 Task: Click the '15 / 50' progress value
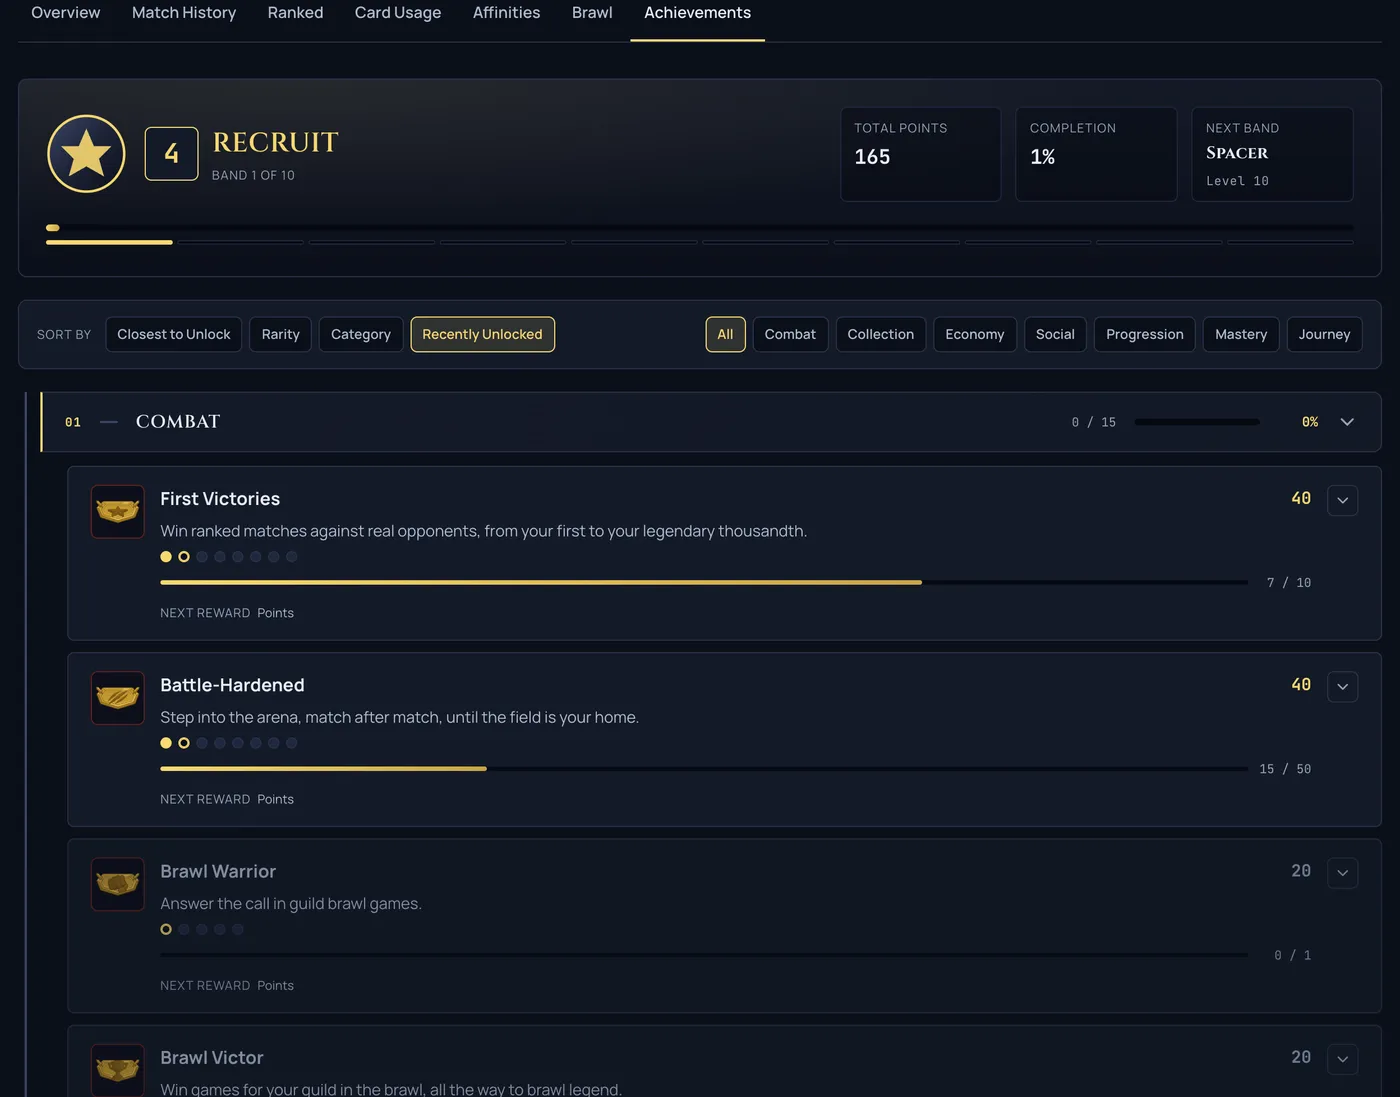pos(1285,769)
